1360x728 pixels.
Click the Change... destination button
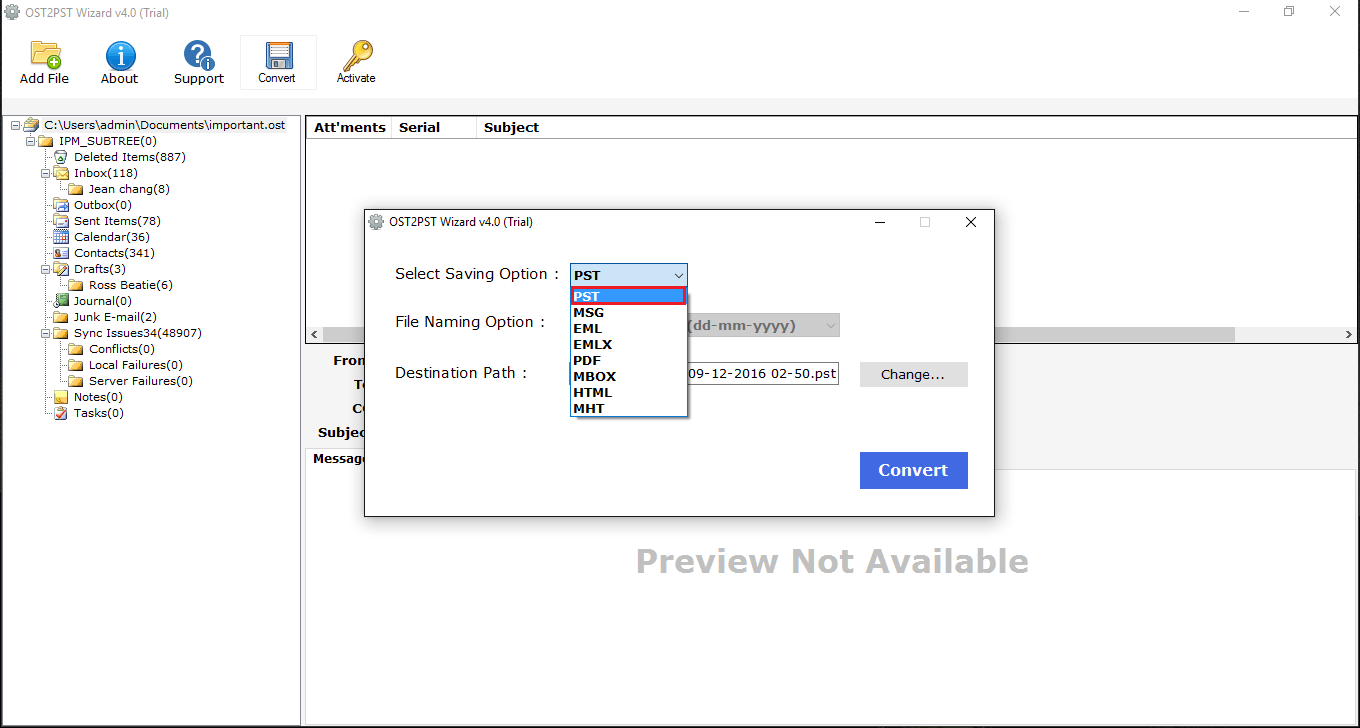click(913, 375)
